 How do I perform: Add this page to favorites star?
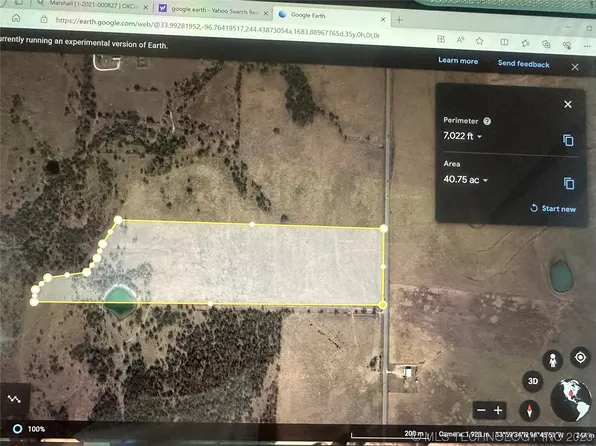(479, 41)
